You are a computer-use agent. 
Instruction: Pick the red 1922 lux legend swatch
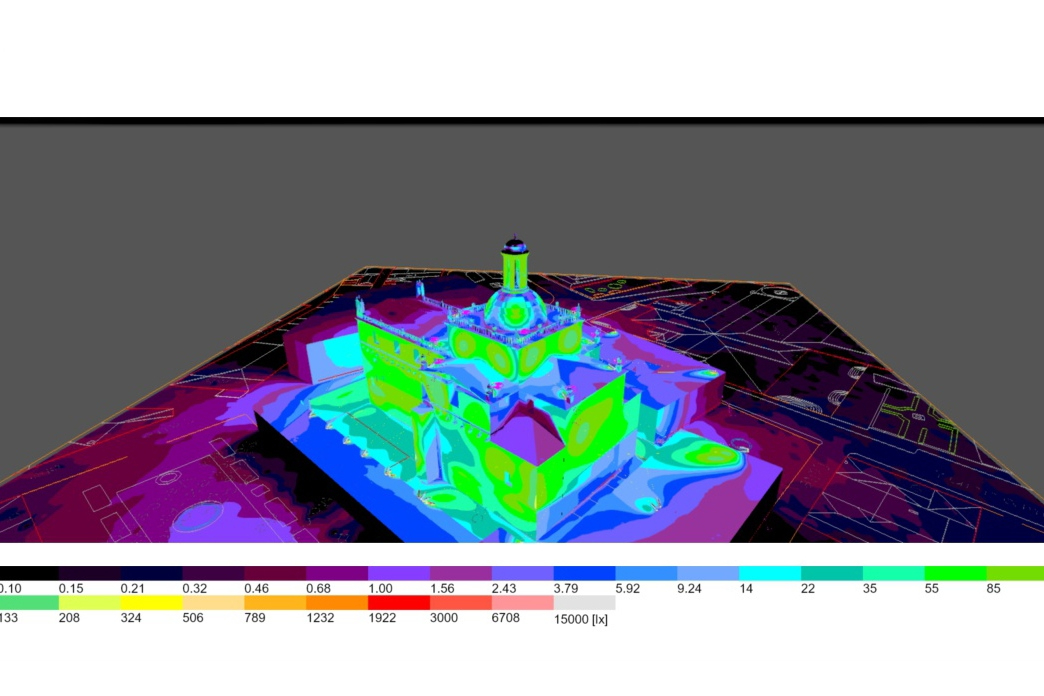tap(398, 603)
